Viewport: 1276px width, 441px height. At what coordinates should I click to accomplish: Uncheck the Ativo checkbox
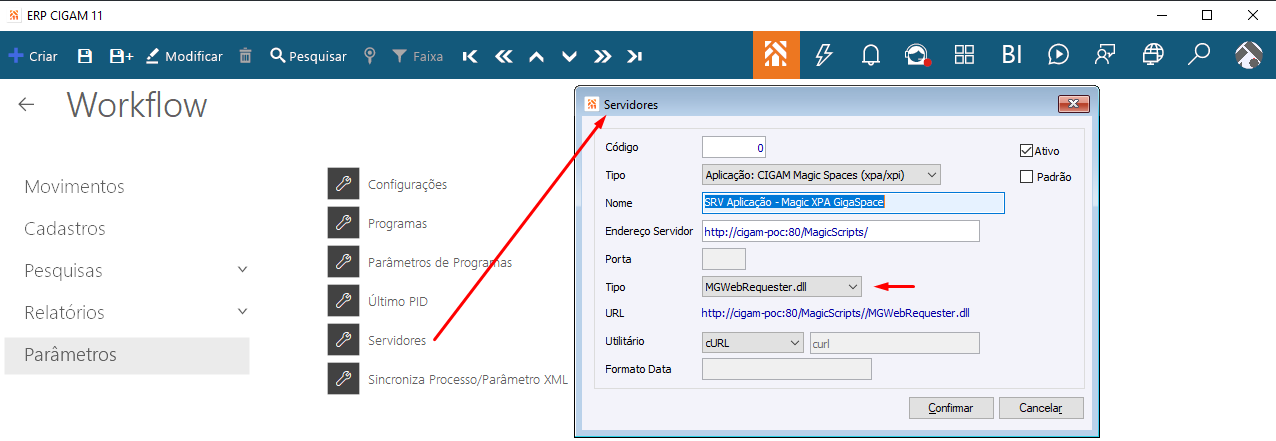1026,151
